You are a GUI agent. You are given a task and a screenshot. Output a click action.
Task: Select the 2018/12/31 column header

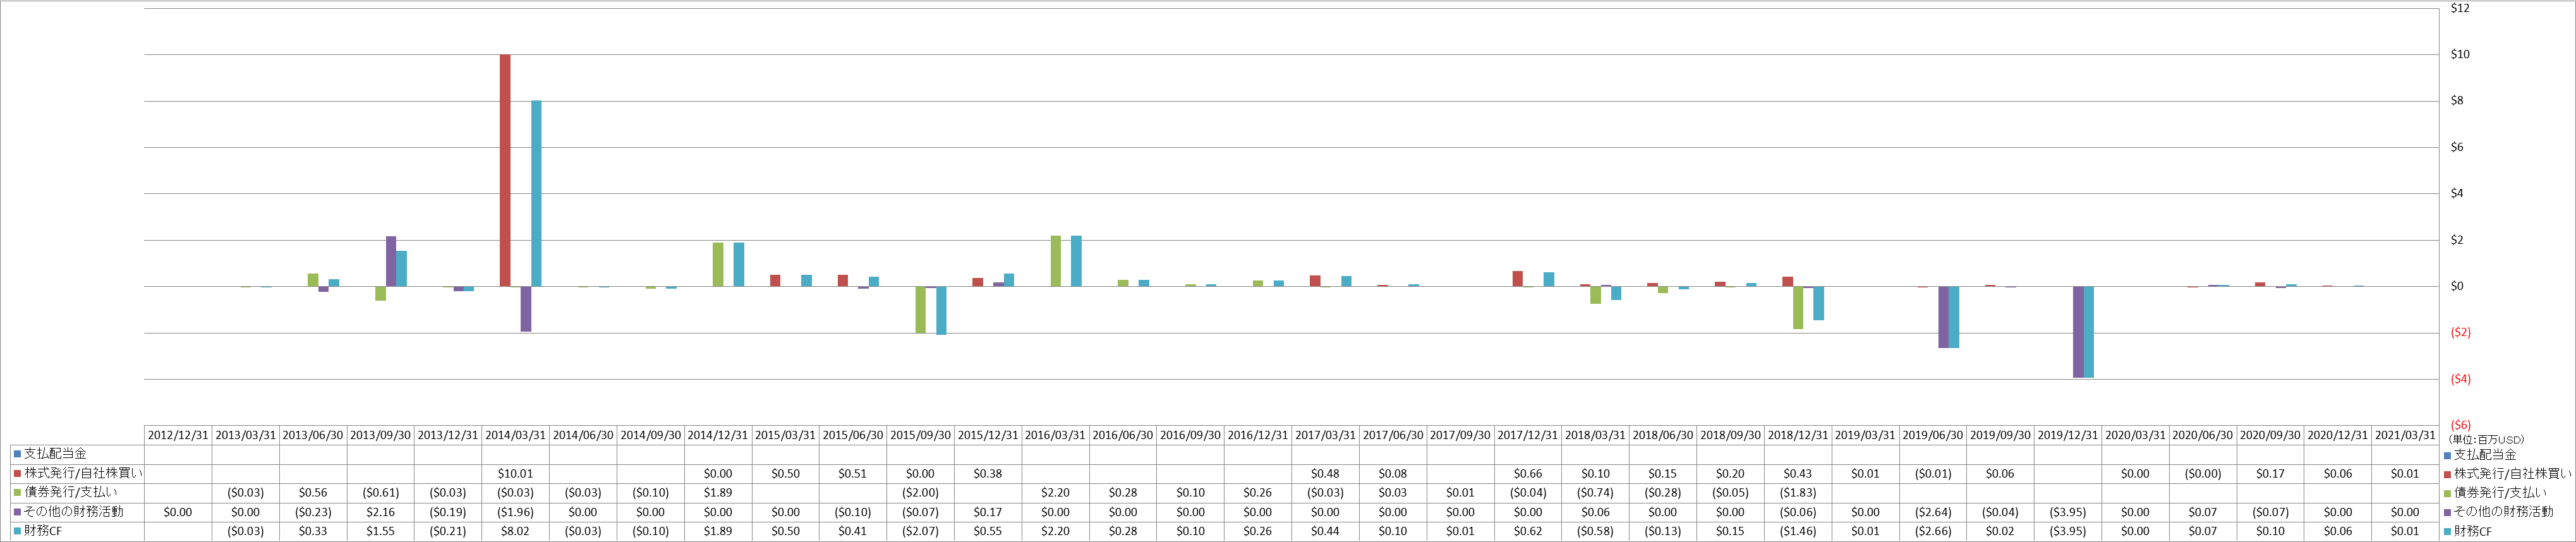pos(1797,435)
